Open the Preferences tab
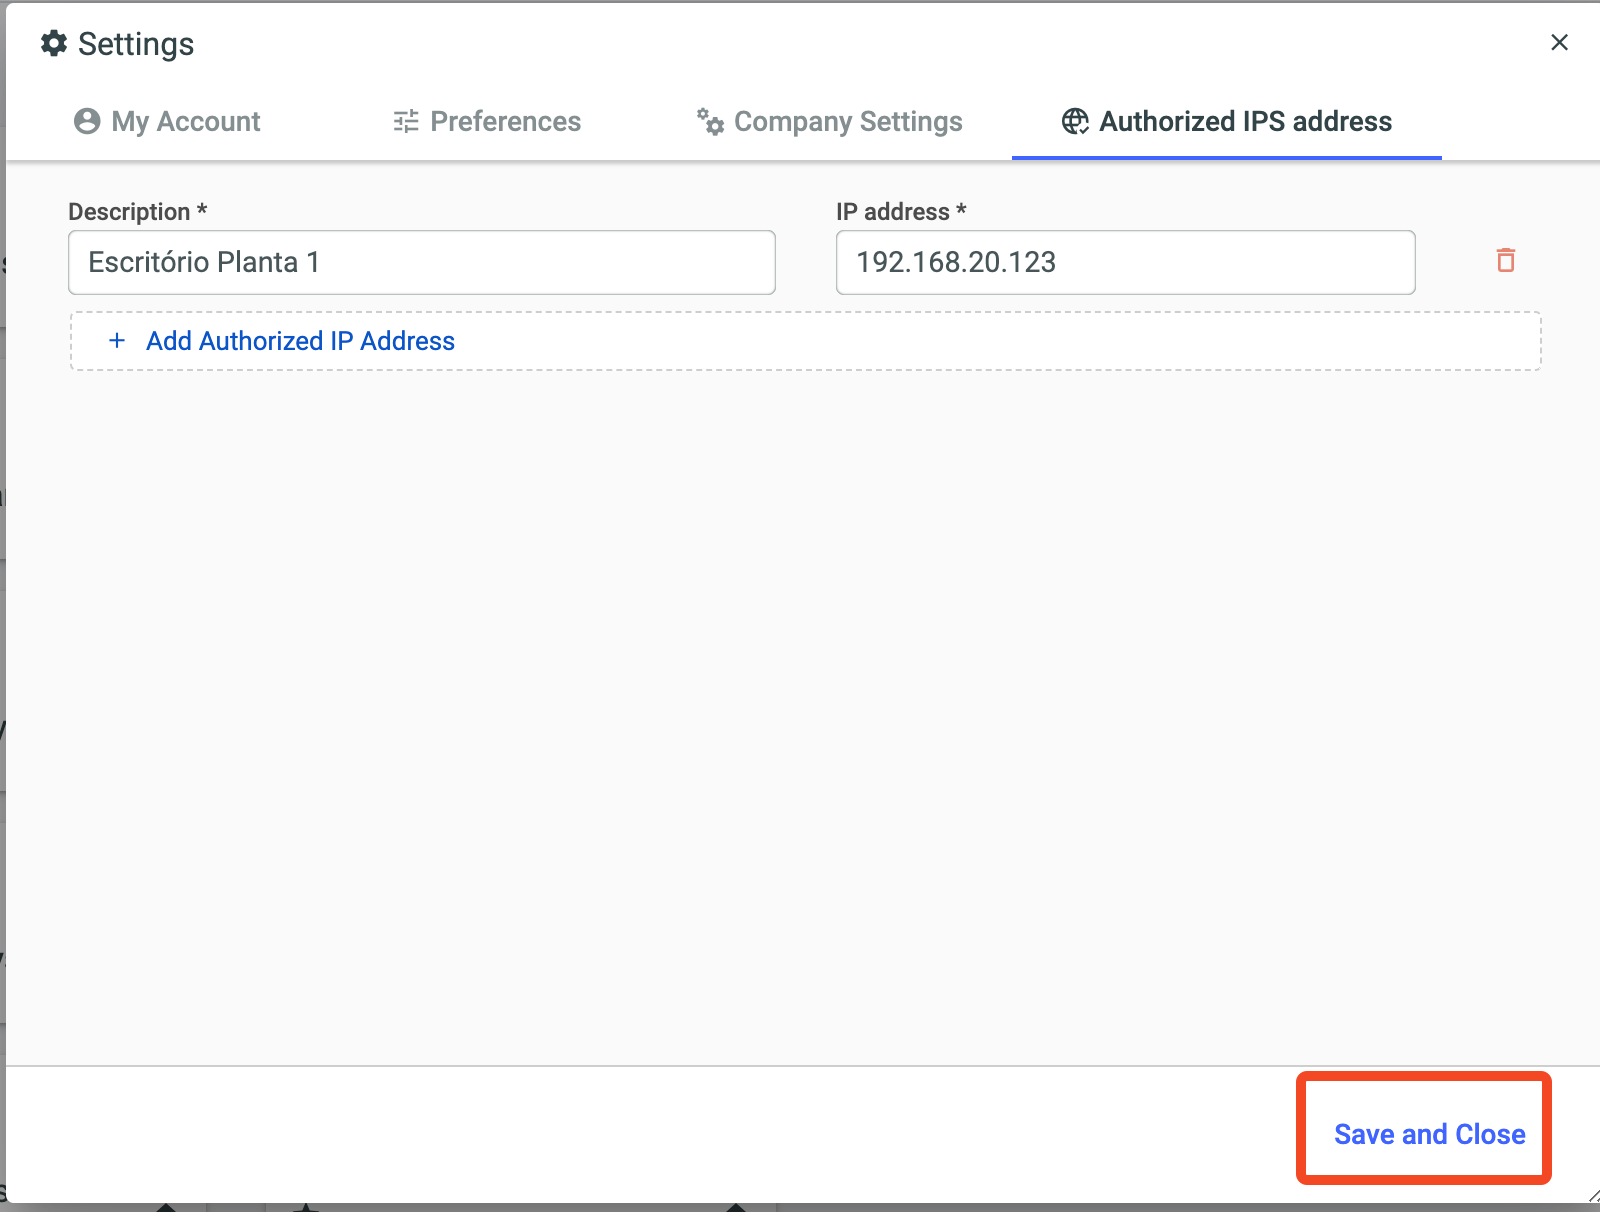The height and width of the screenshot is (1212, 1600). [x=505, y=121]
